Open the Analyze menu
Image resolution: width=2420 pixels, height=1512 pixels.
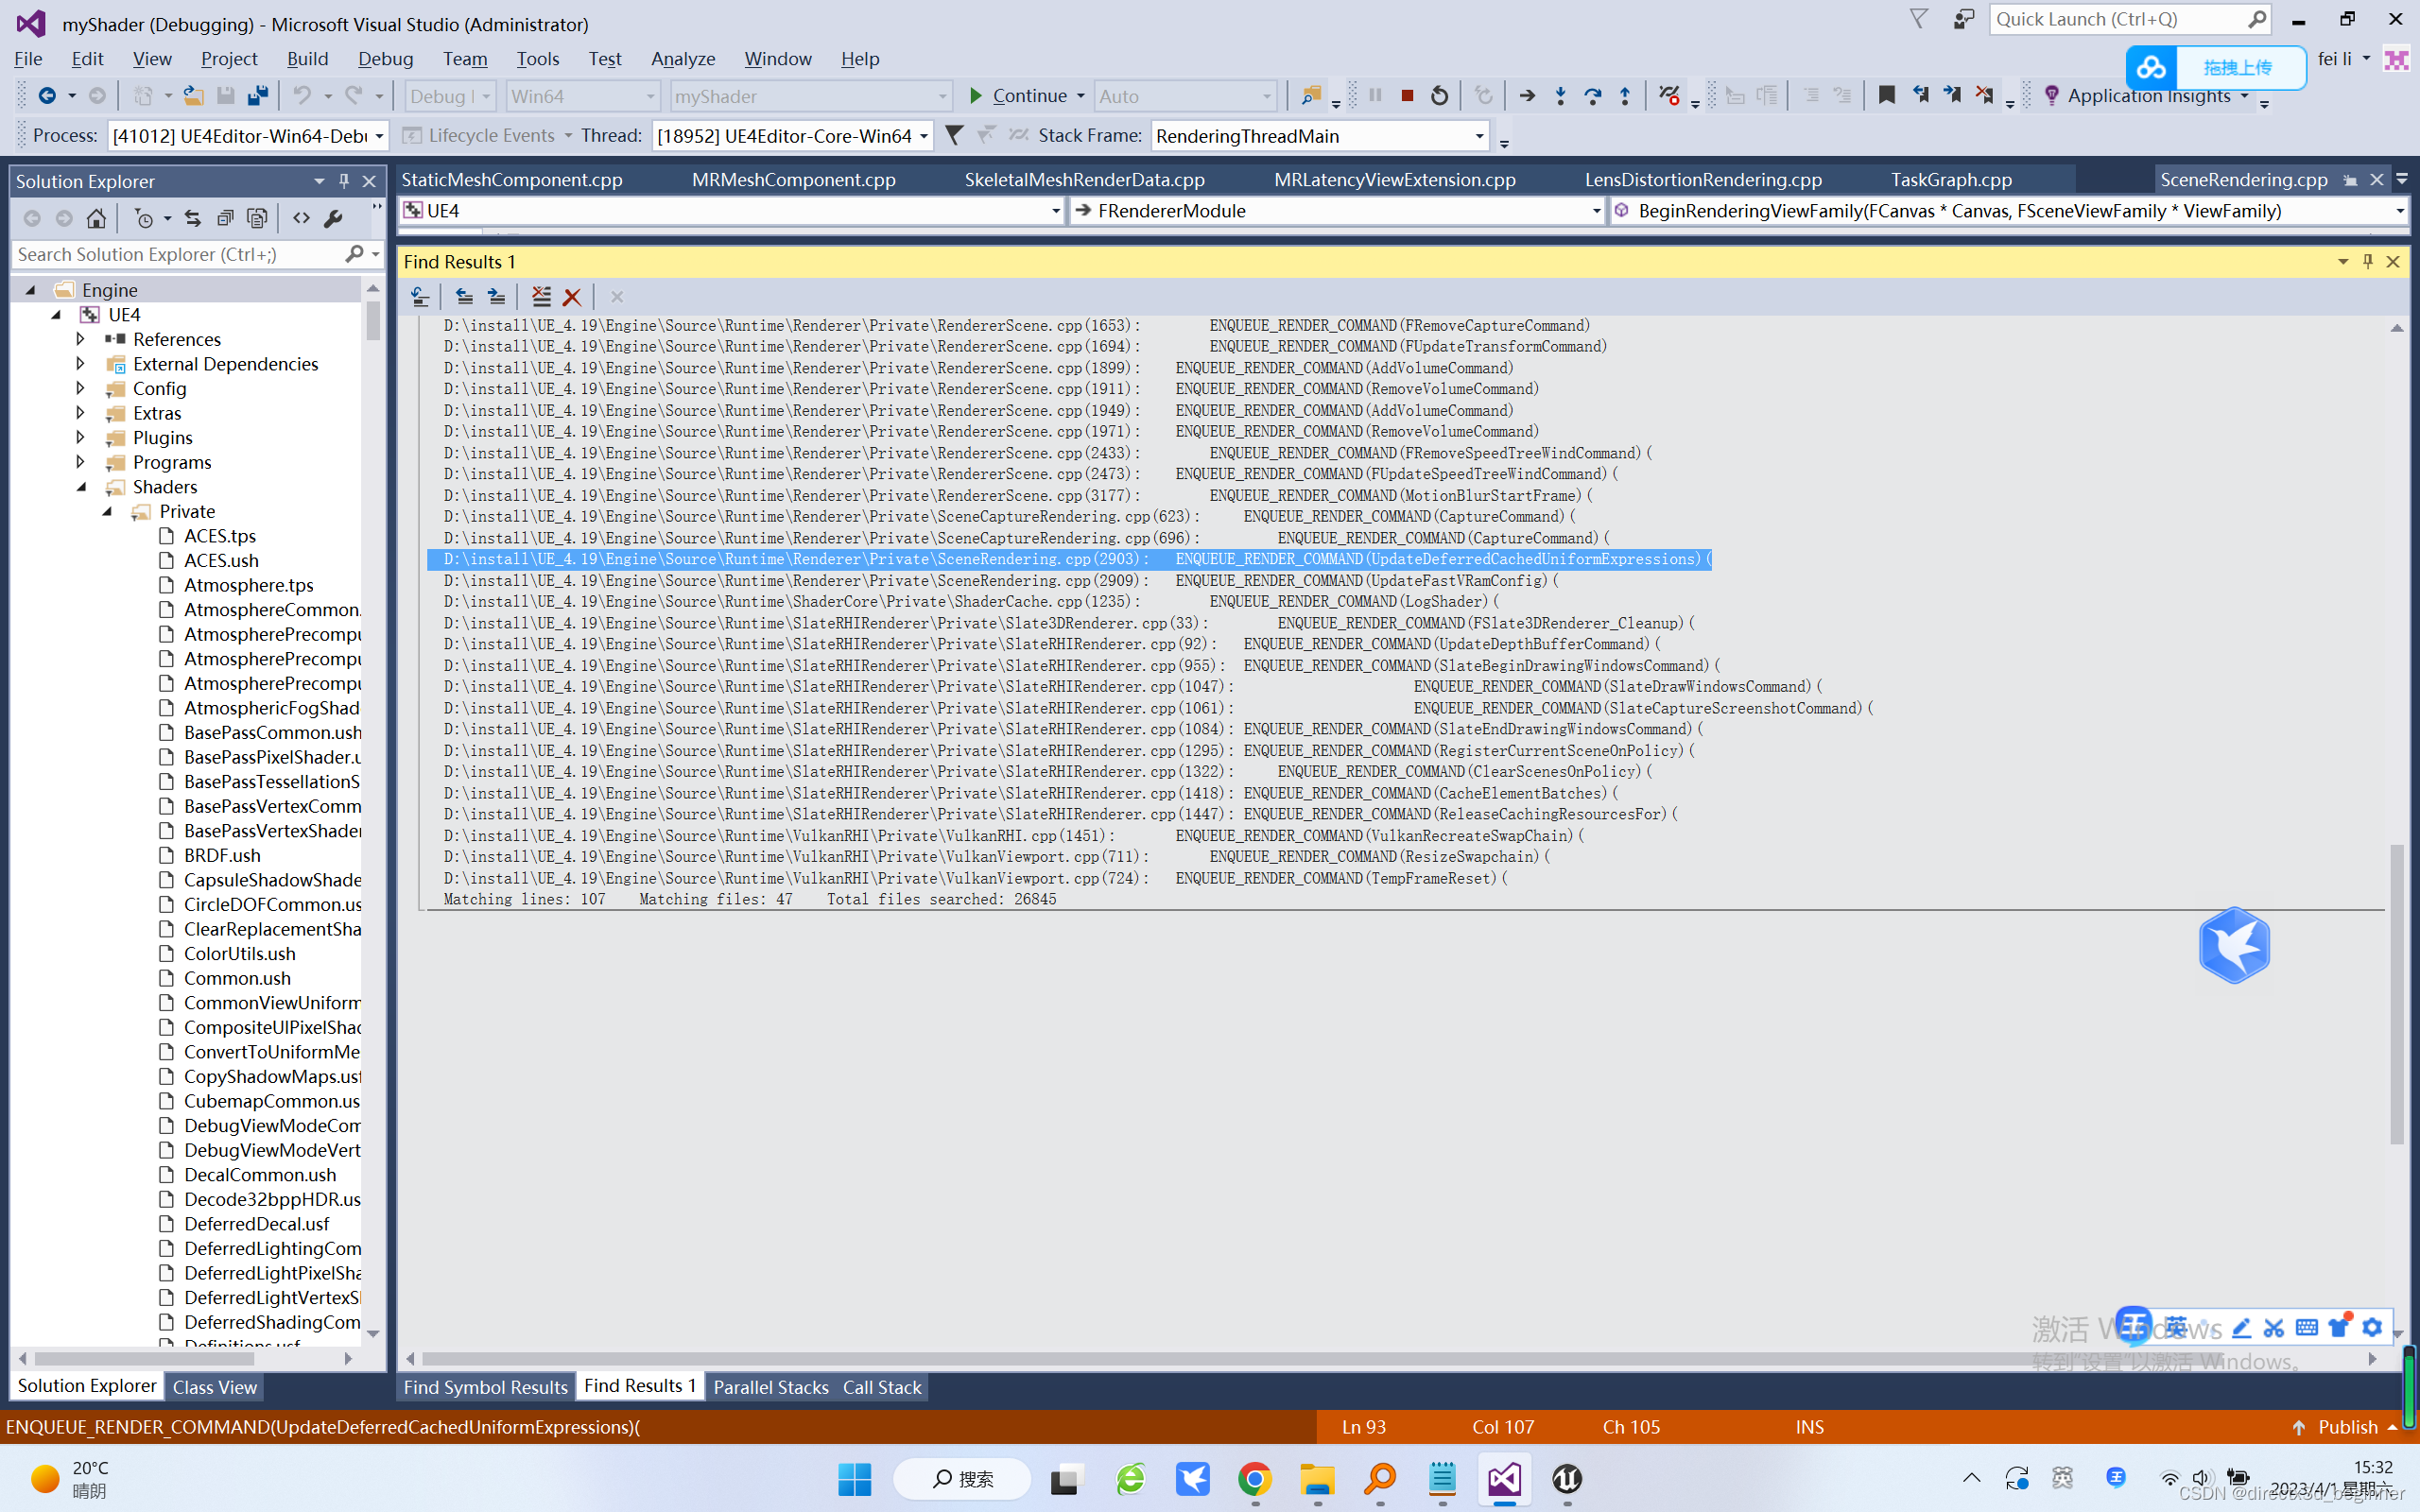683,59
